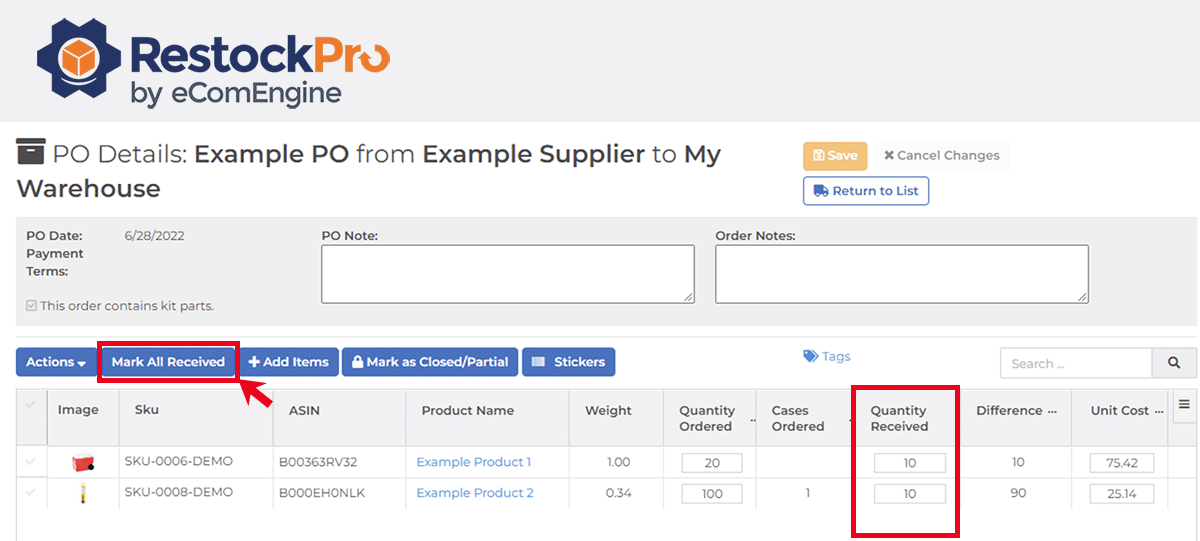Select the SKU-0006-DEMO row checkmark

point(30,462)
